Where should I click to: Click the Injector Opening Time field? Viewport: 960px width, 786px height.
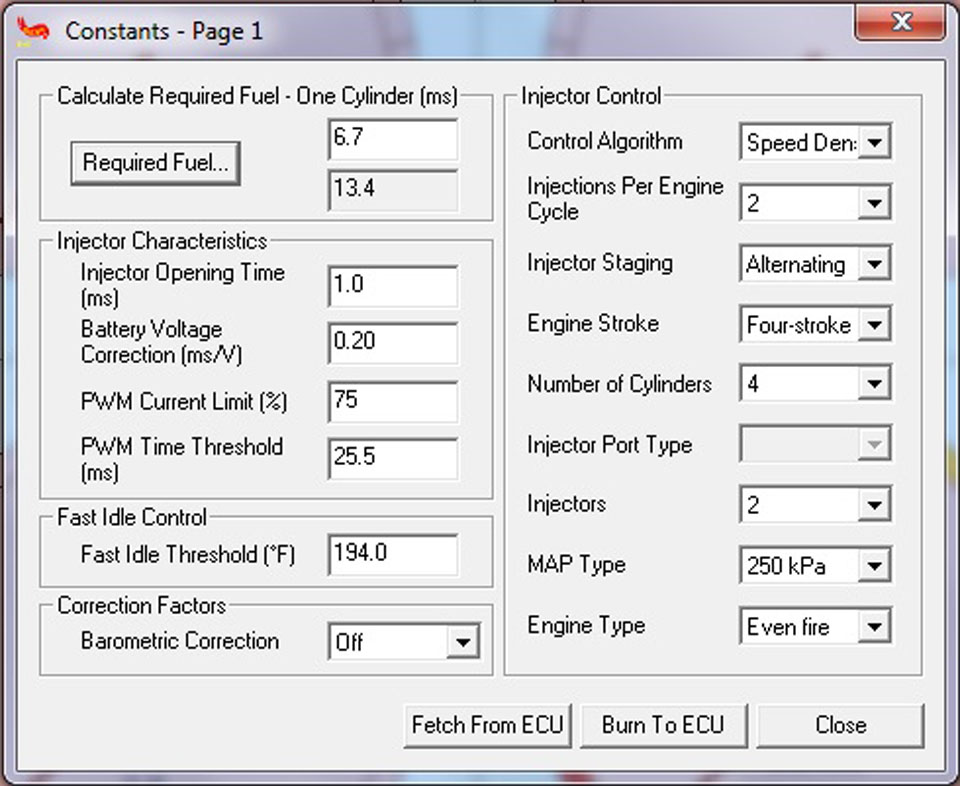tap(392, 285)
